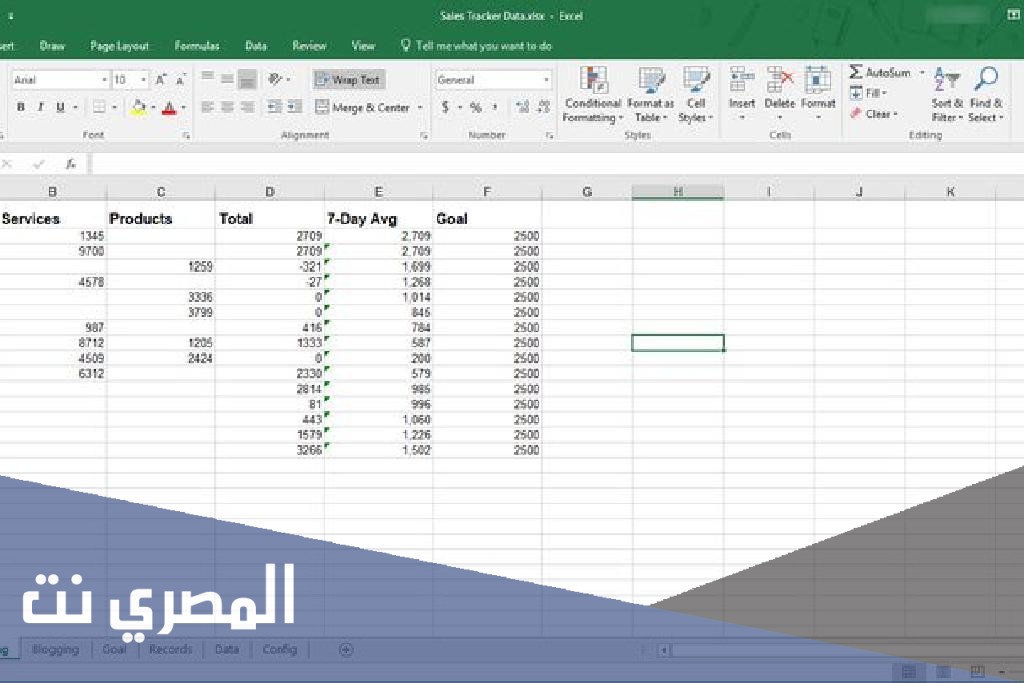Click the Find & Select magnifier icon
The image size is (1024, 683).
986,80
